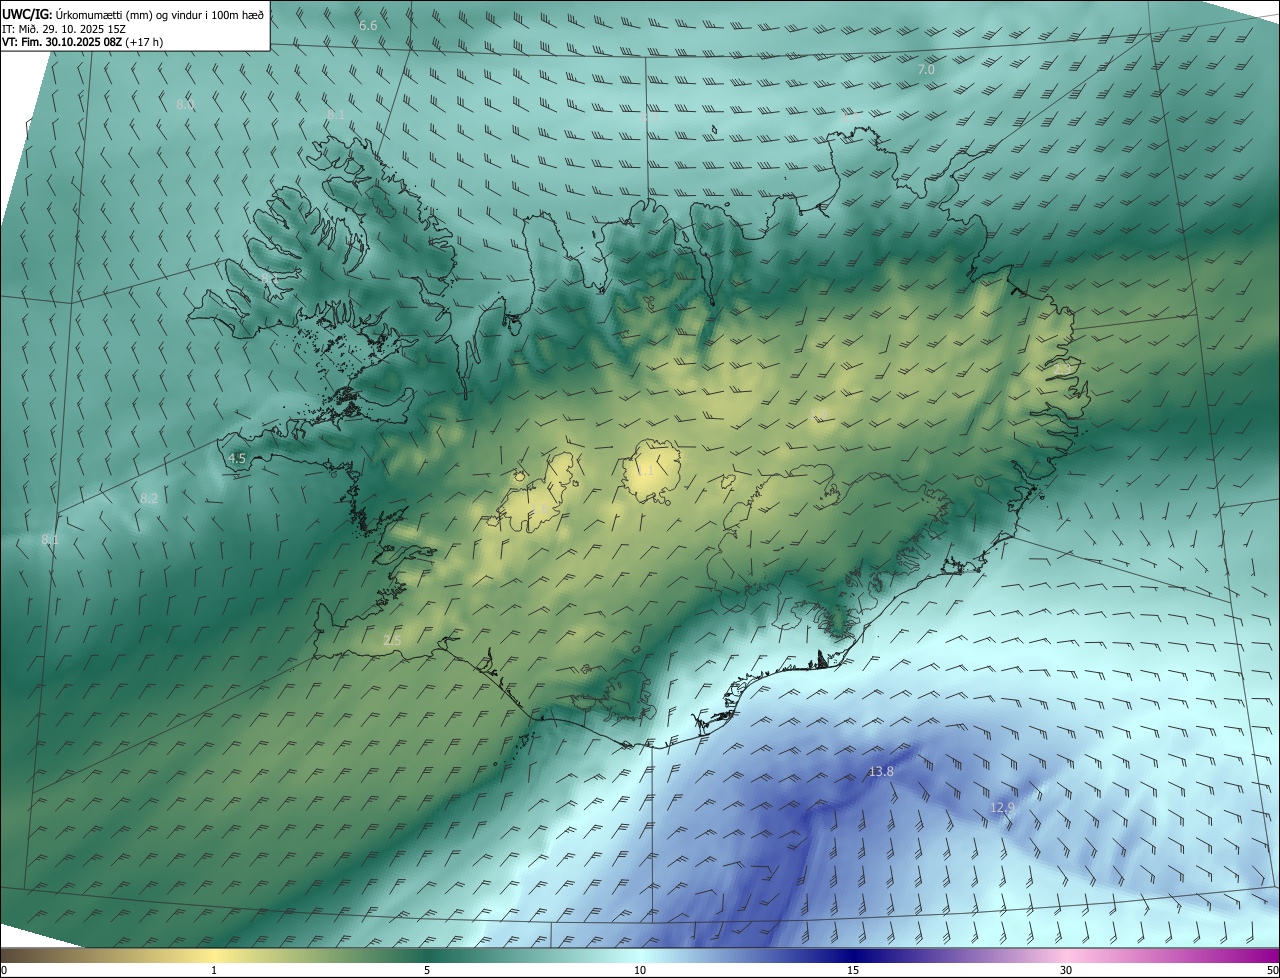Click the color scale tick labeled 50
This screenshot has height=978, width=1280.
[1272, 971]
